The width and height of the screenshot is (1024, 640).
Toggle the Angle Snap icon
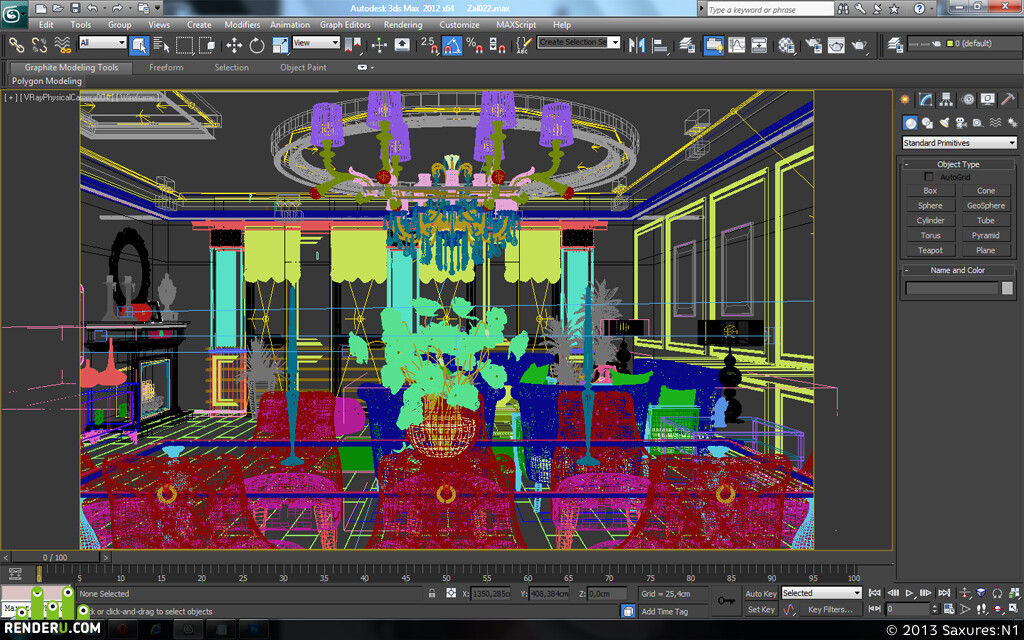(x=451, y=45)
